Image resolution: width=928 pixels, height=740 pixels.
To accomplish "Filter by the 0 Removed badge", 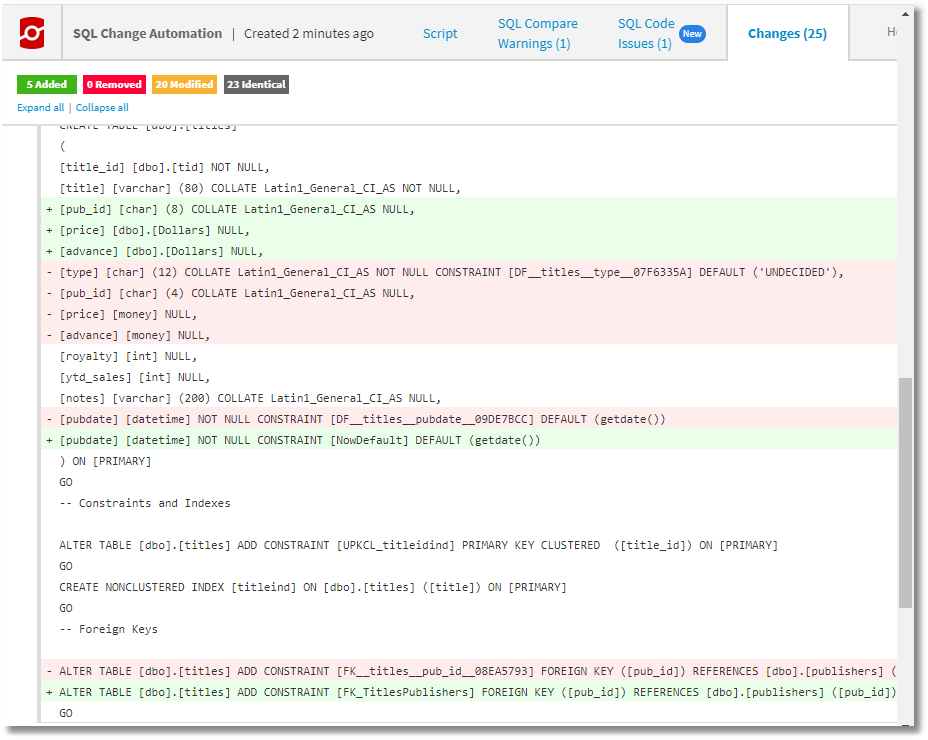I will pyautogui.click(x=114, y=85).
